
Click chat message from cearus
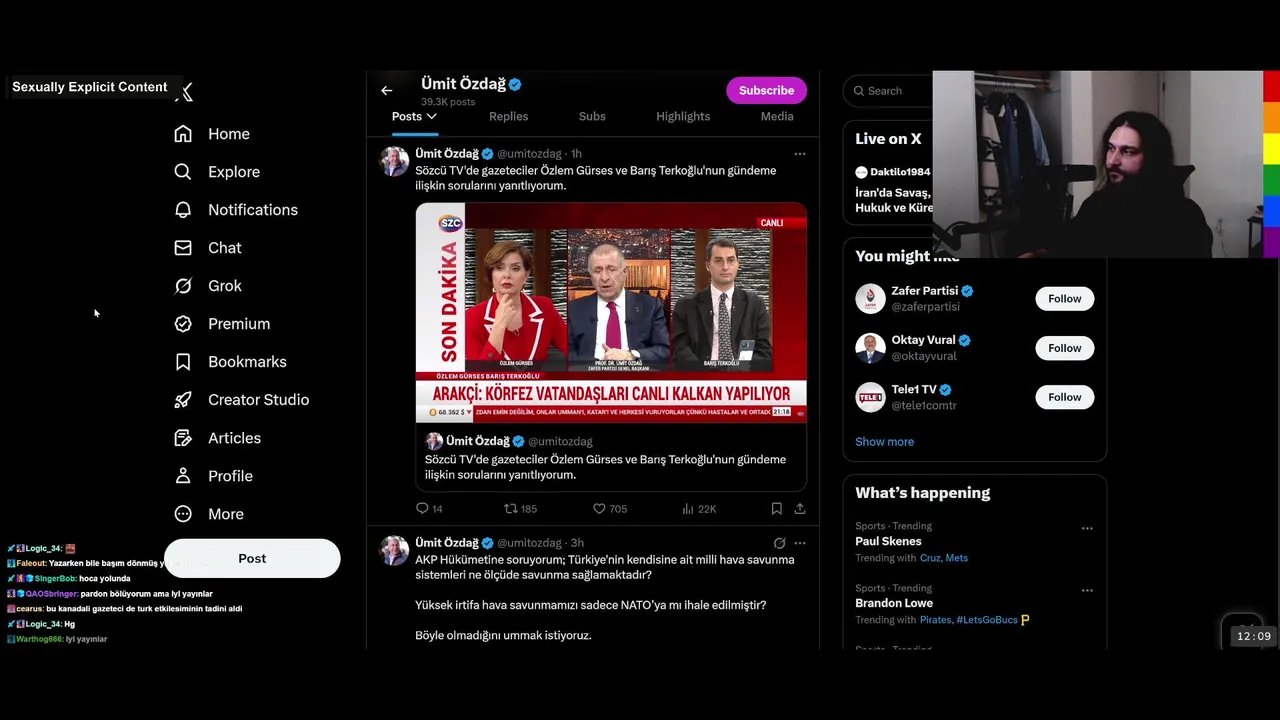[x=125, y=609]
